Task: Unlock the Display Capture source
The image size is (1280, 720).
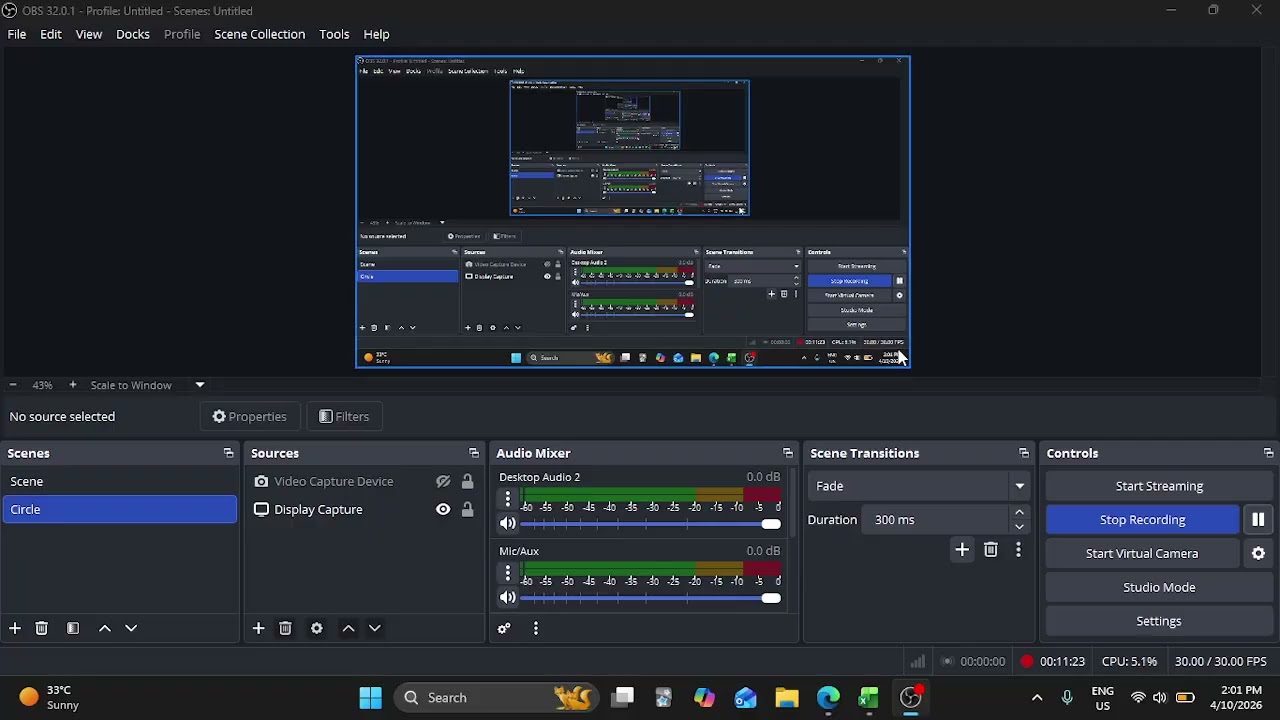Action: (467, 509)
